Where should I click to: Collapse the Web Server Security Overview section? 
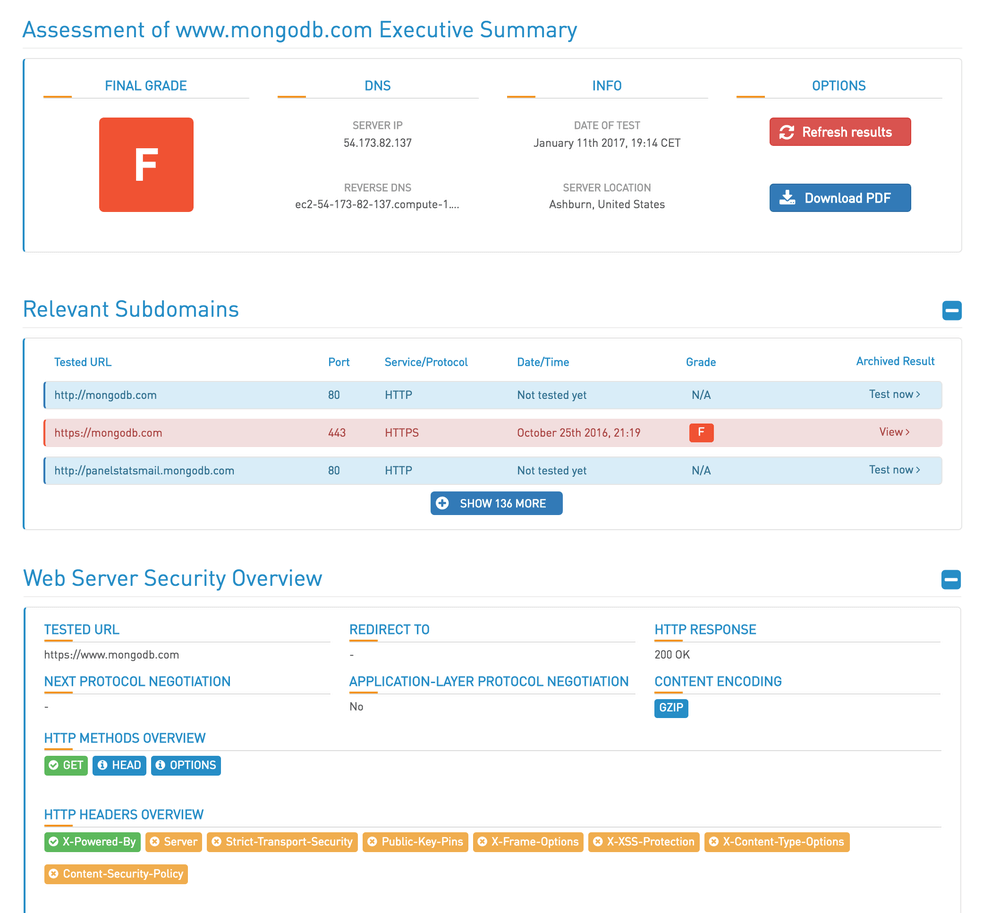point(951,580)
